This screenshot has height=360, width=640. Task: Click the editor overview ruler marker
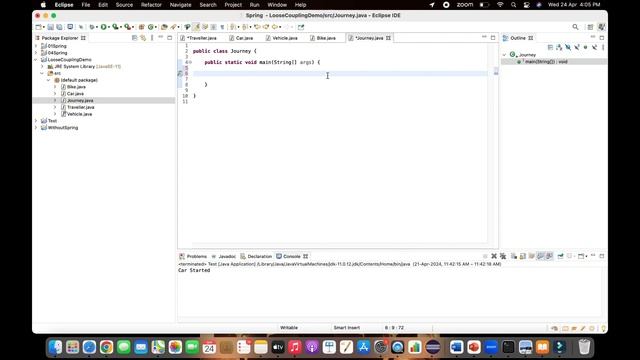[x=496, y=71]
